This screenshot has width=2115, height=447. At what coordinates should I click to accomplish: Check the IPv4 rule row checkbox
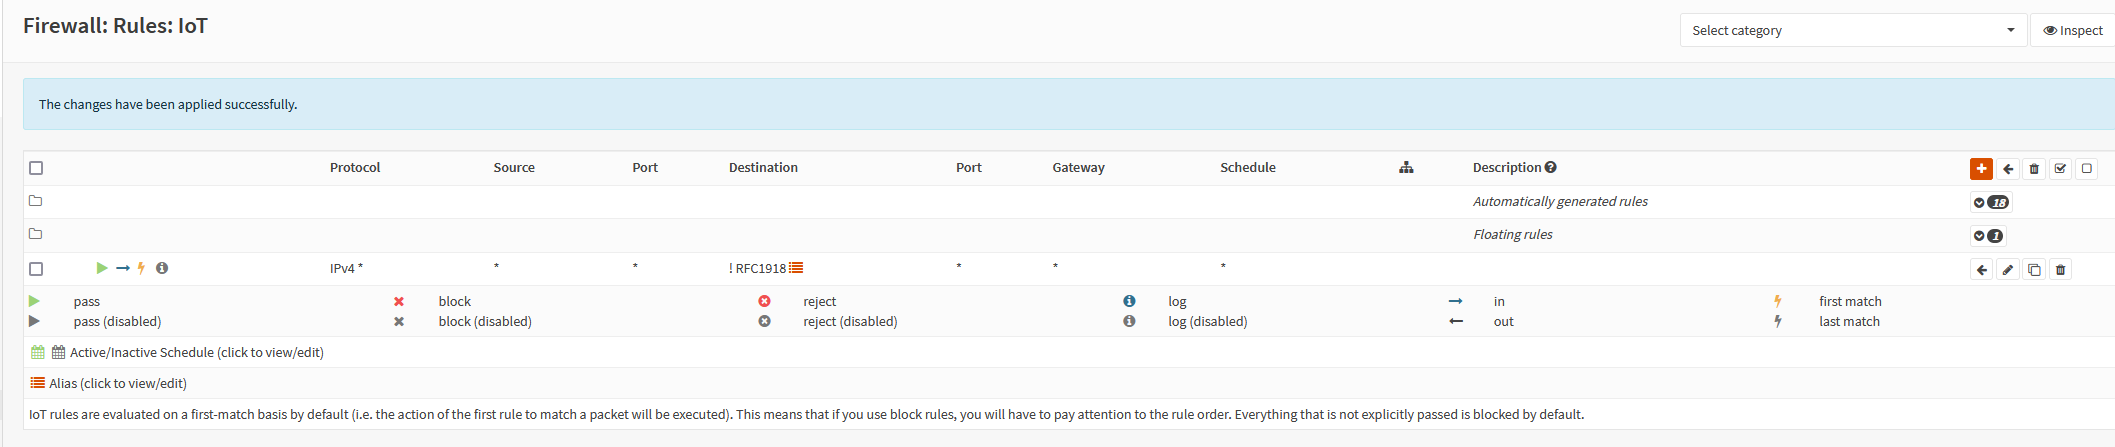36,269
